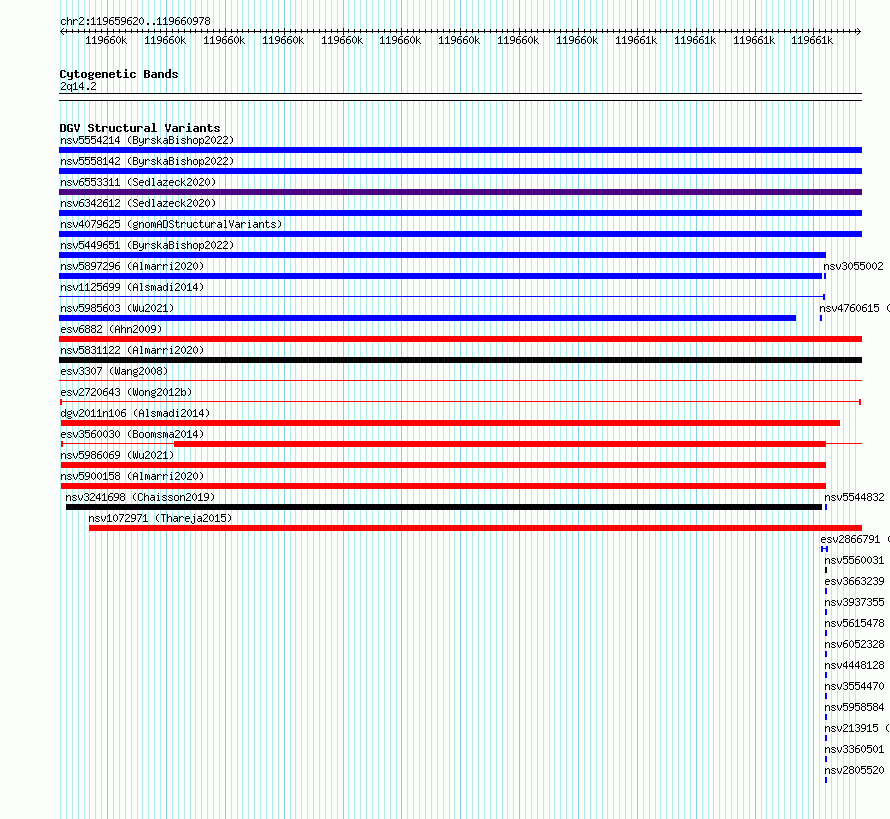Select the nsv5558142 blue variant bar

(x=460, y=171)
